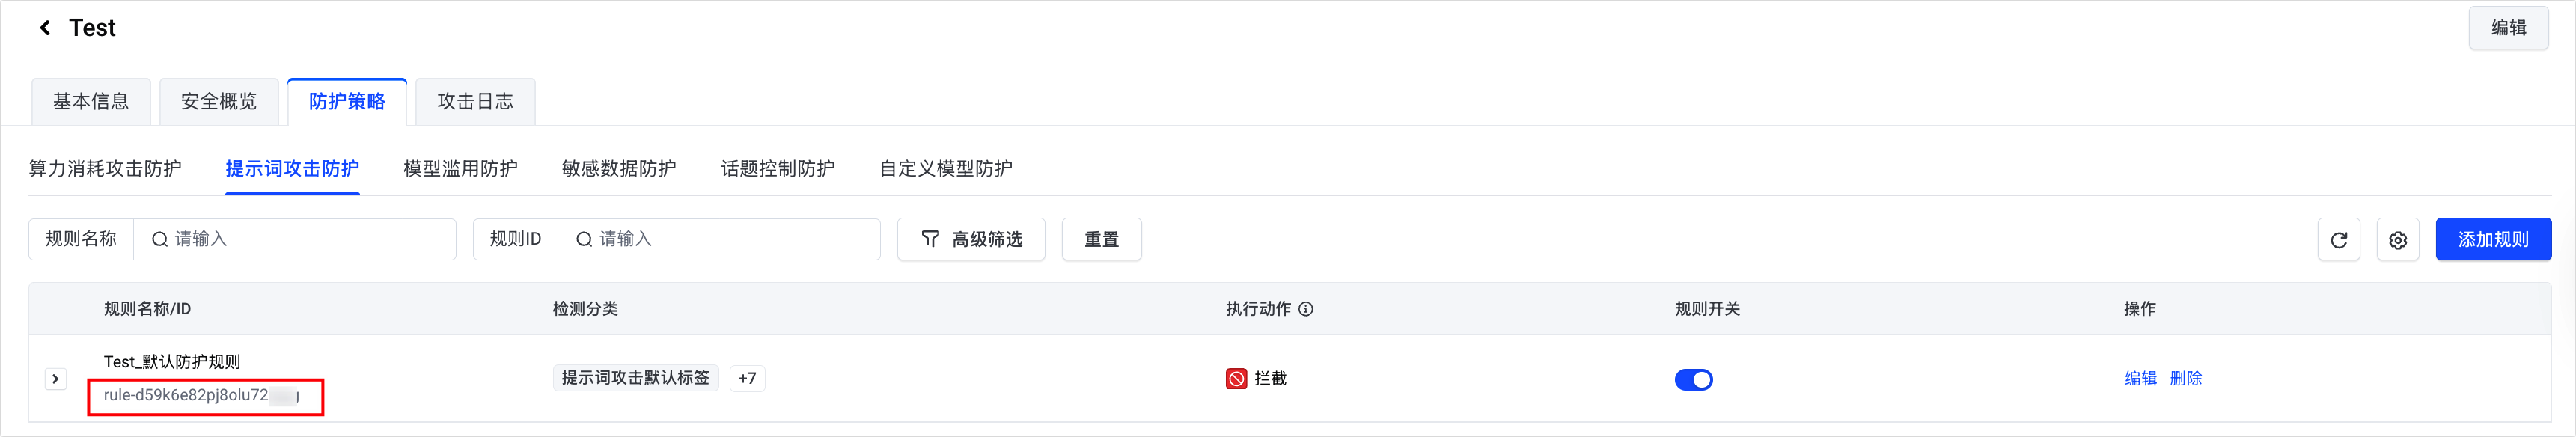
Task: Click the search icon in 规则名称 field
Action: coord(159,240)
